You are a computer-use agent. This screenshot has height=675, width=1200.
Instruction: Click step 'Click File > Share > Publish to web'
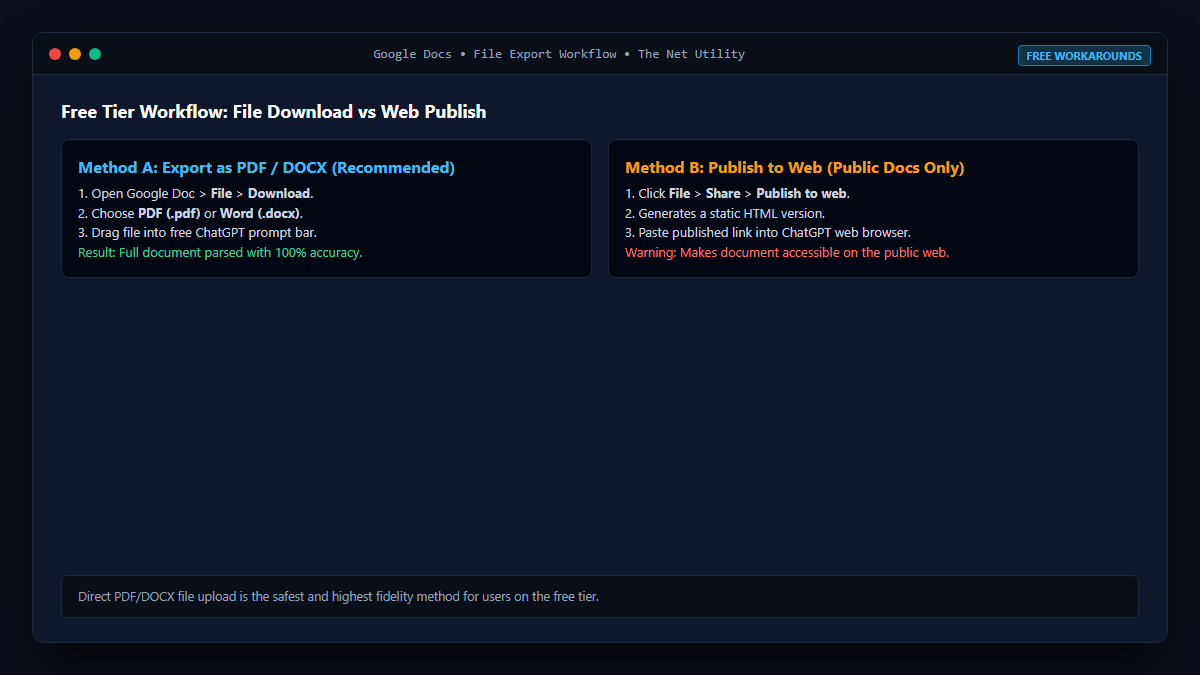point(738,194)
